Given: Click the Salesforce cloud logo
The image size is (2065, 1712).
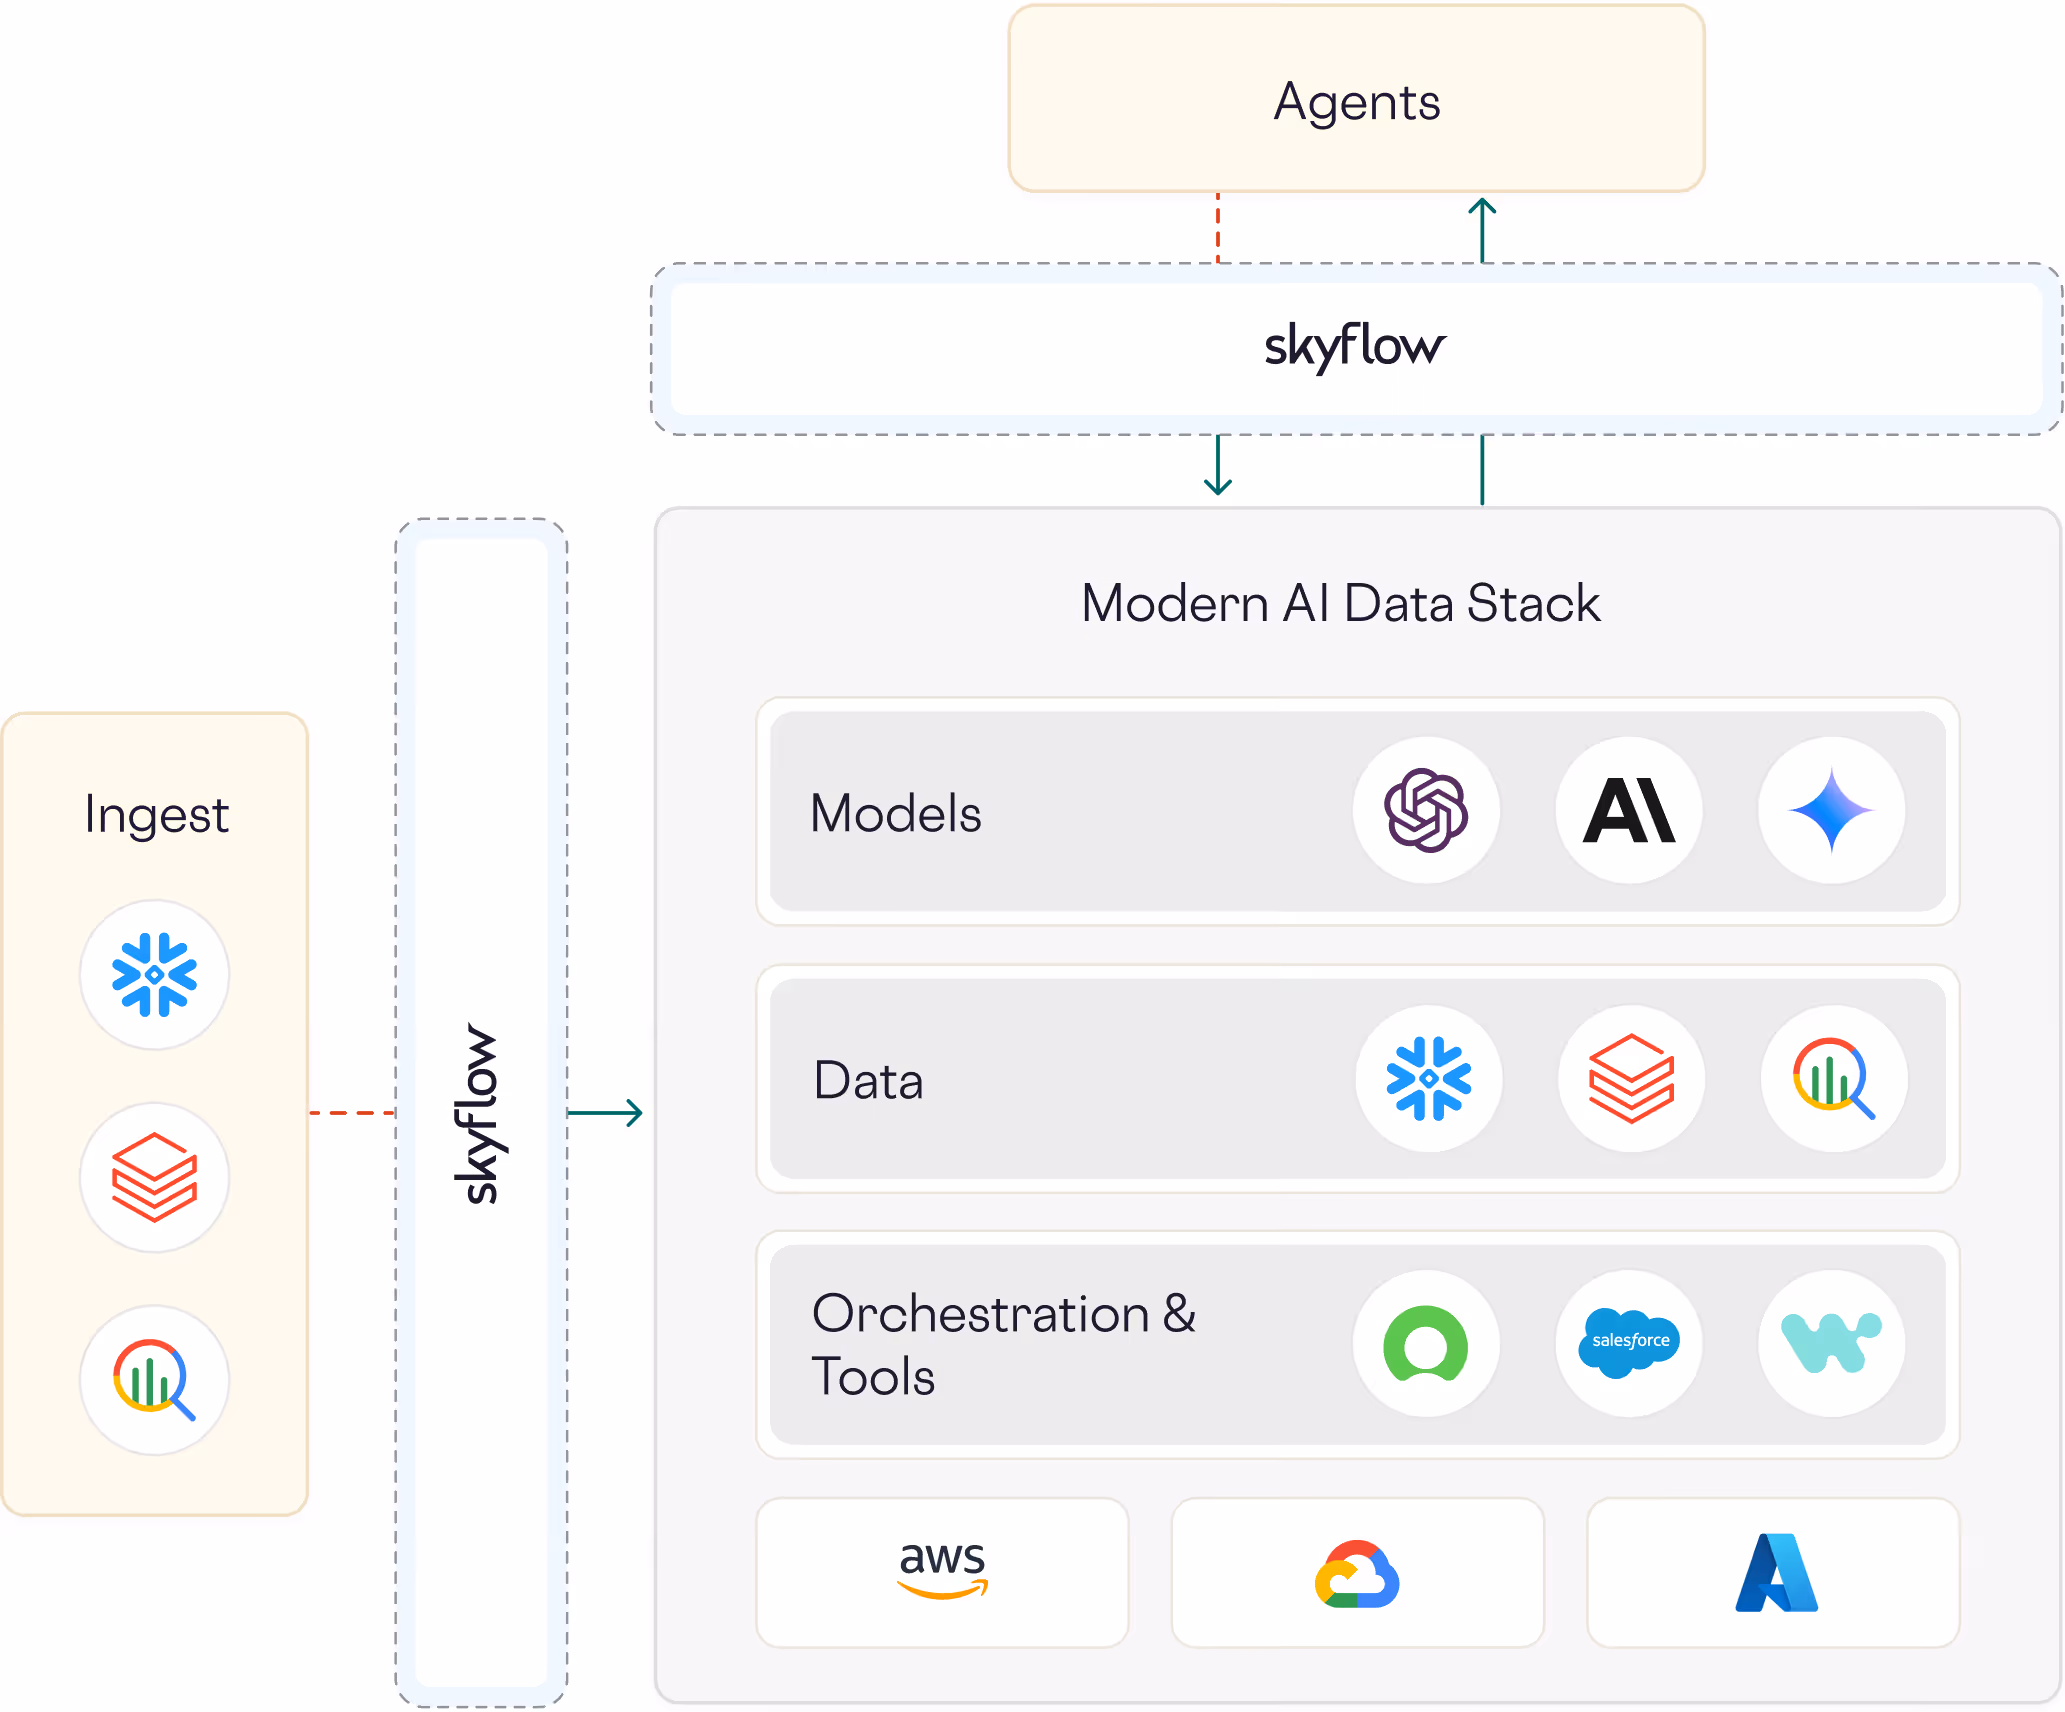Looking at the screenshot, I should (1629, 1342).
